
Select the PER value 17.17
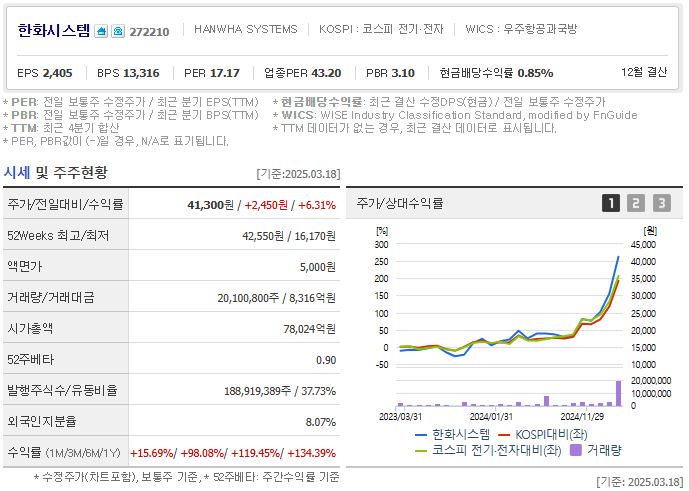[224, 73]
